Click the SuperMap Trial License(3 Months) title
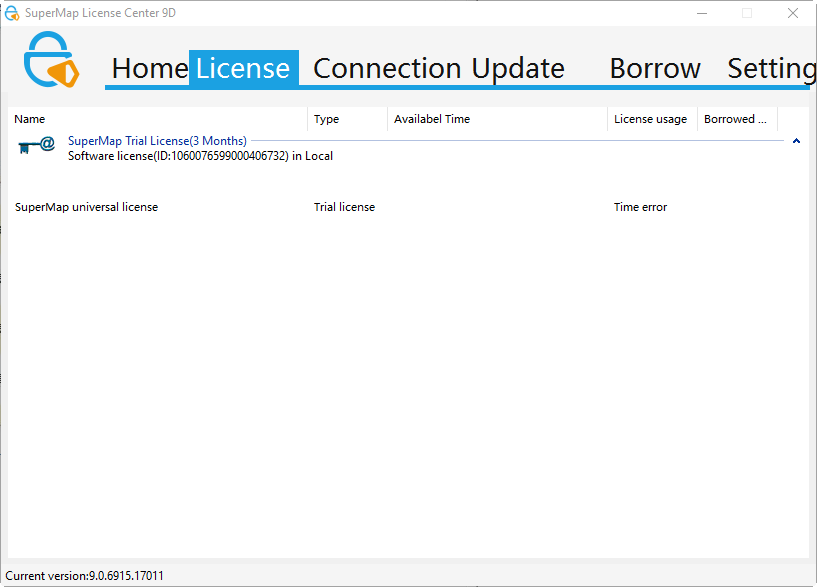Viewport: 817px width, 587px height. [157, 141]
